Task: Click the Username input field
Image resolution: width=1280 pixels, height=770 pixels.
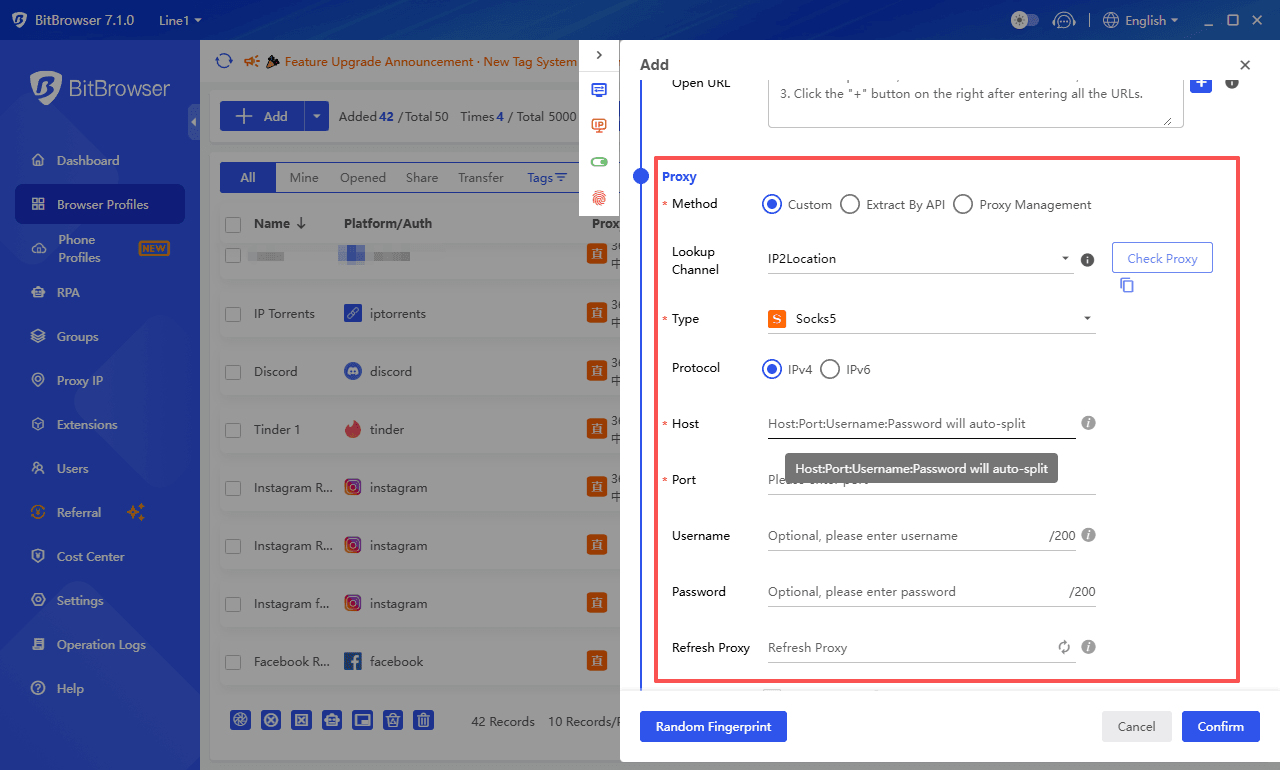Action: 900,536
